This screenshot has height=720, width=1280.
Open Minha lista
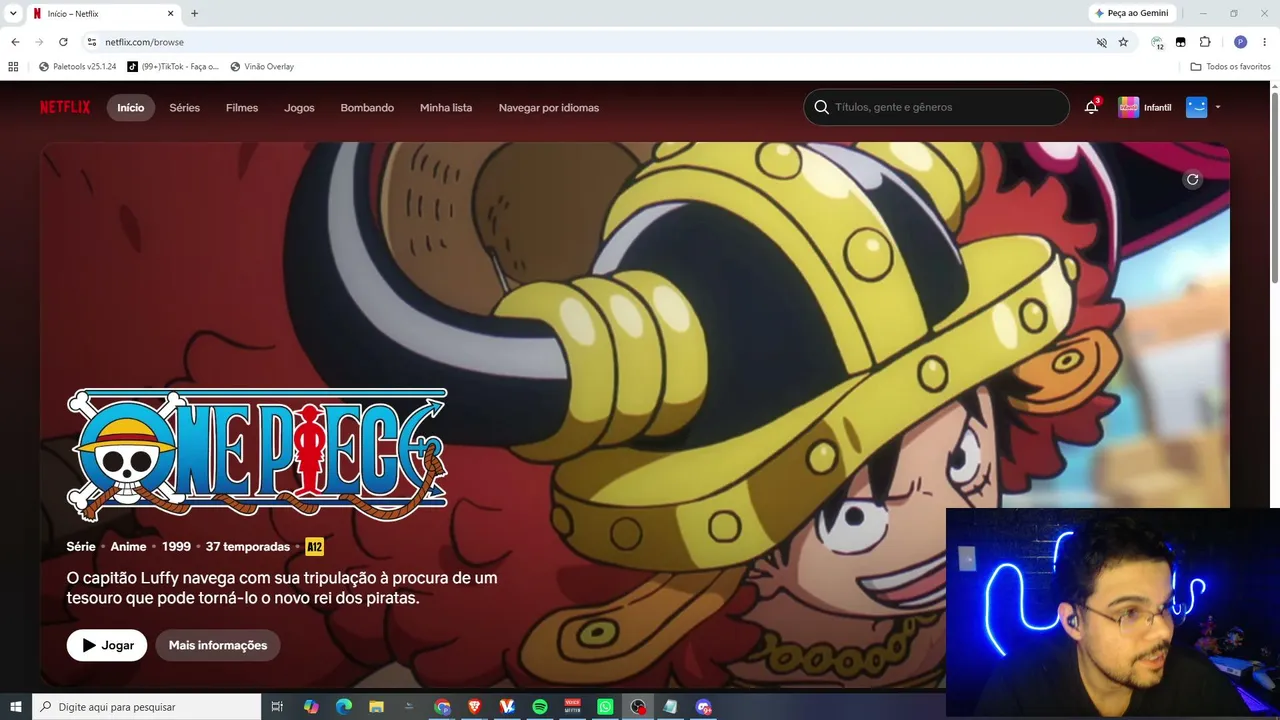(446, 108)
